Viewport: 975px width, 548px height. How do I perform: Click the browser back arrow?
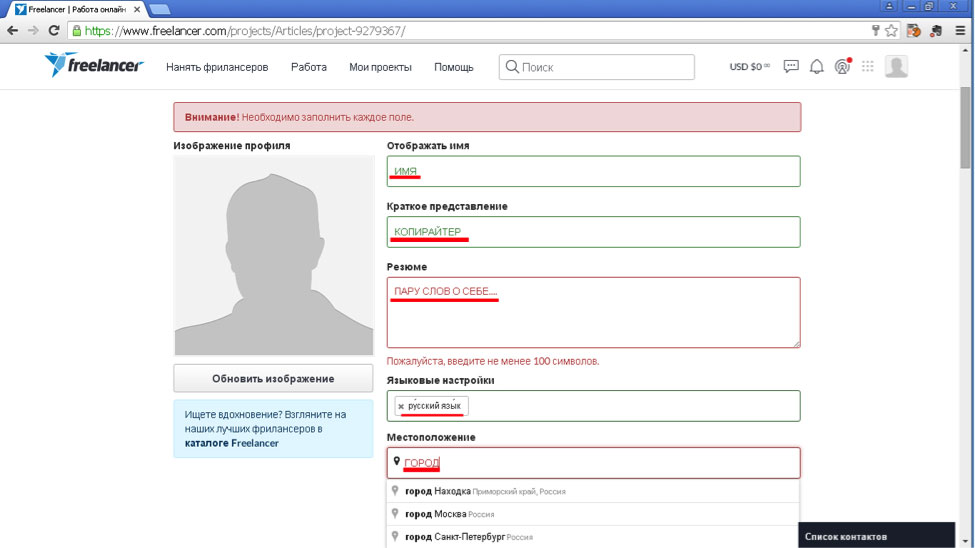[x=12, y=30]
